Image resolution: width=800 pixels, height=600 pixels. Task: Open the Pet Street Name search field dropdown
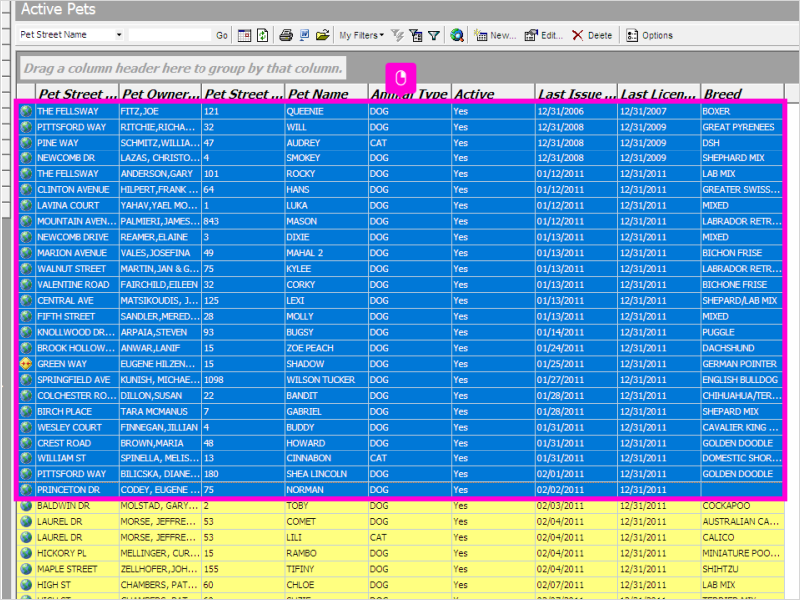tap(119, 35)
